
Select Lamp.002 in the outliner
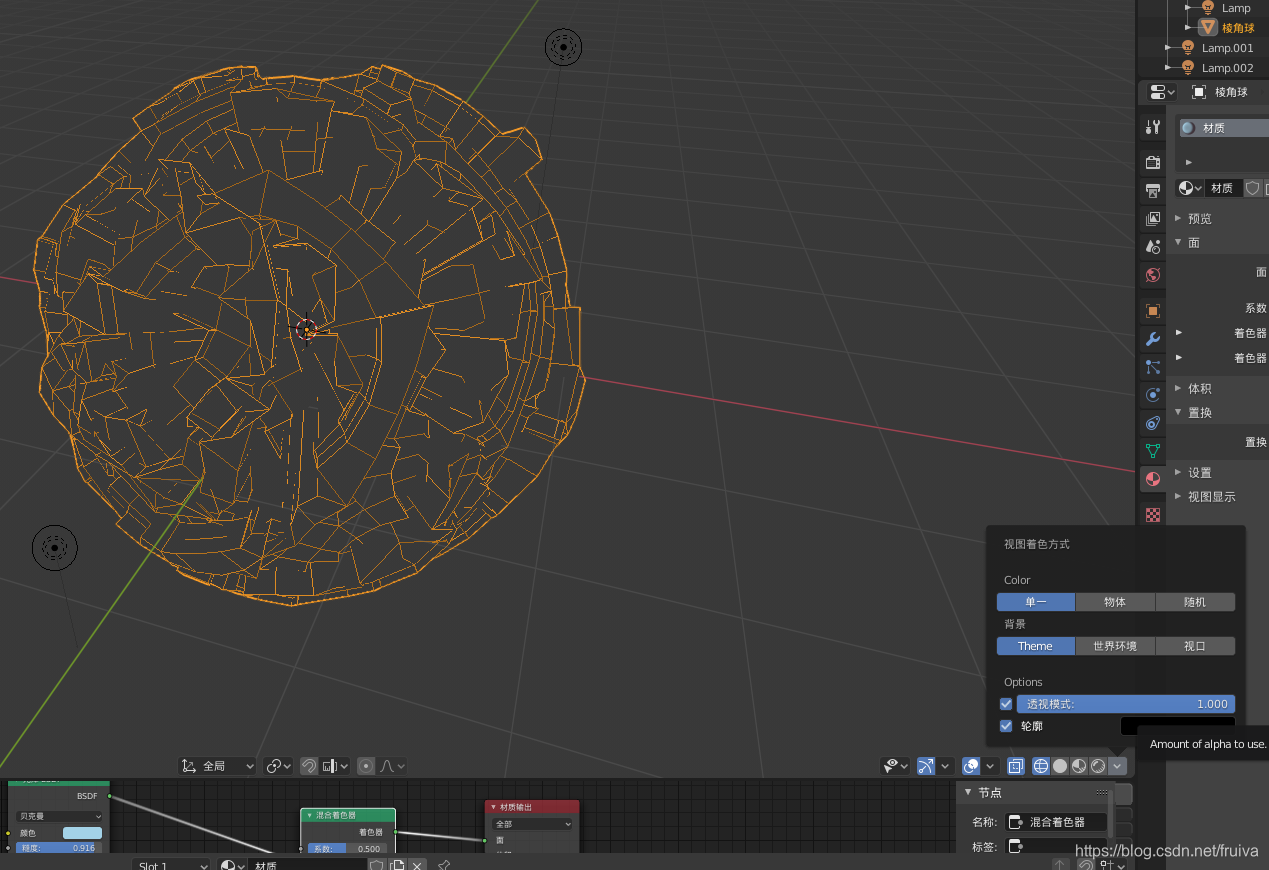[x=1227, y=68]
